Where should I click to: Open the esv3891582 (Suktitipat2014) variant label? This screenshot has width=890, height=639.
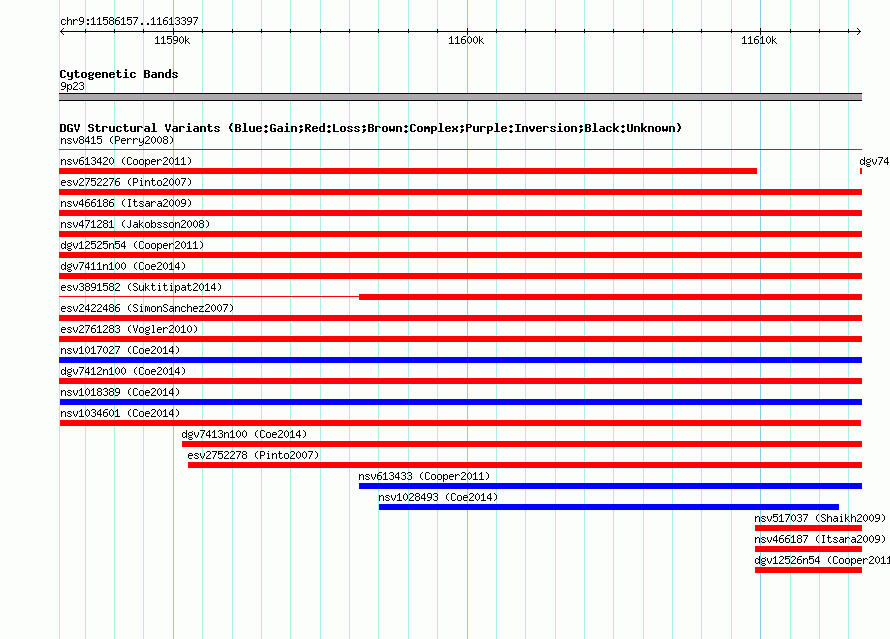[141, 287]
